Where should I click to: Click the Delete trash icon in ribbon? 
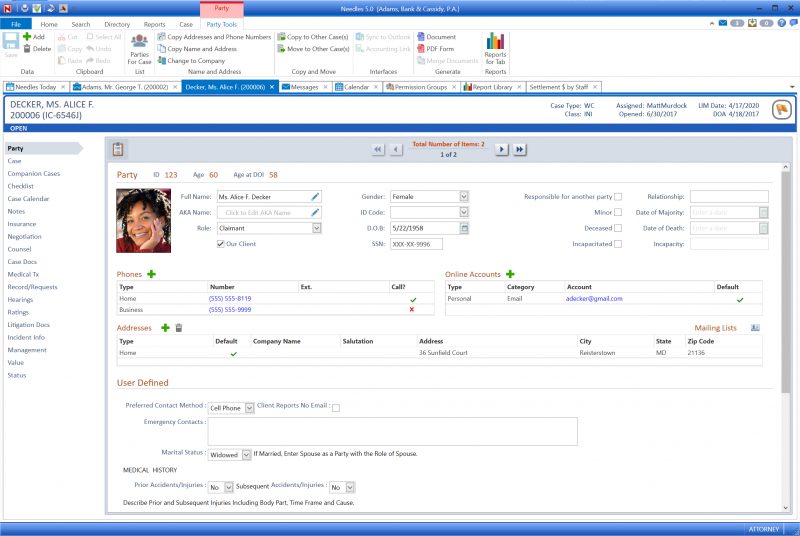pyautogui.click(x=27, y=49)
